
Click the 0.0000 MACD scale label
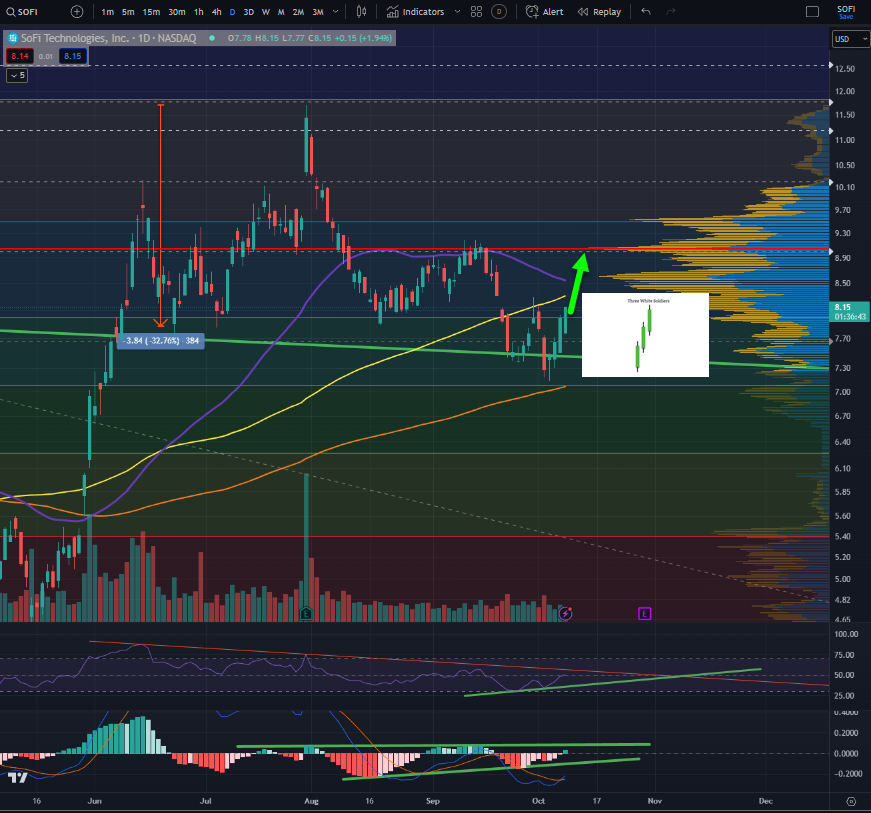(846, 754)
